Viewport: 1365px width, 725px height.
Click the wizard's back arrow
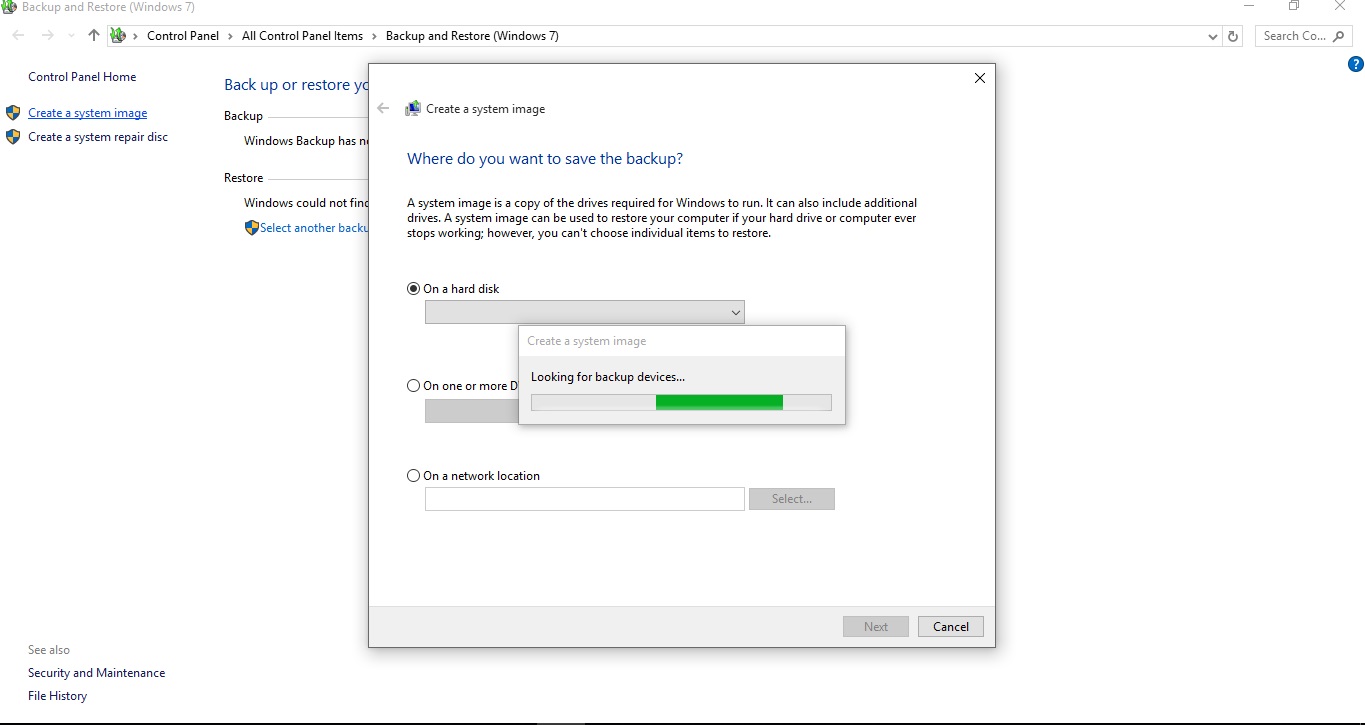pyautogui.click(x=383, y=108)
